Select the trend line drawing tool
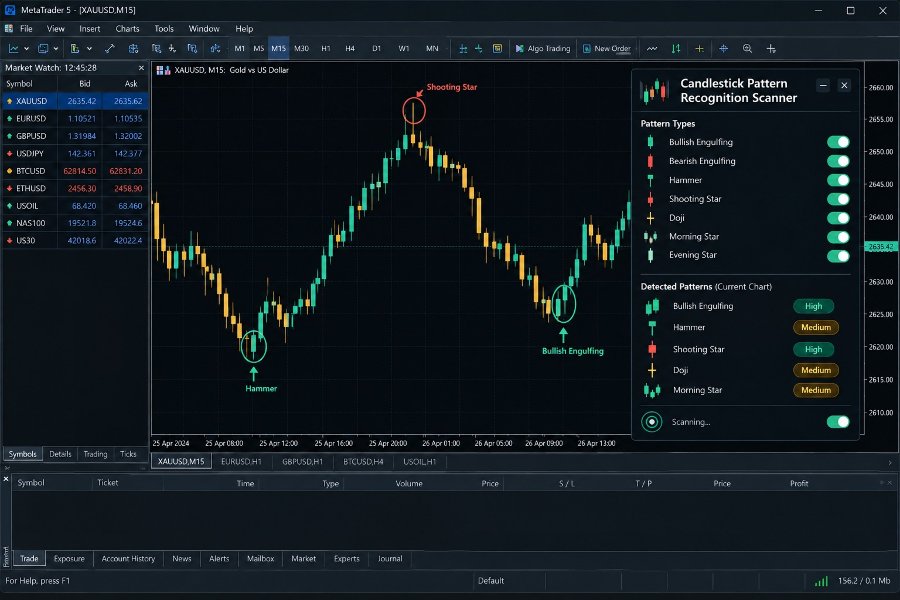 click(x=109, y=49)
